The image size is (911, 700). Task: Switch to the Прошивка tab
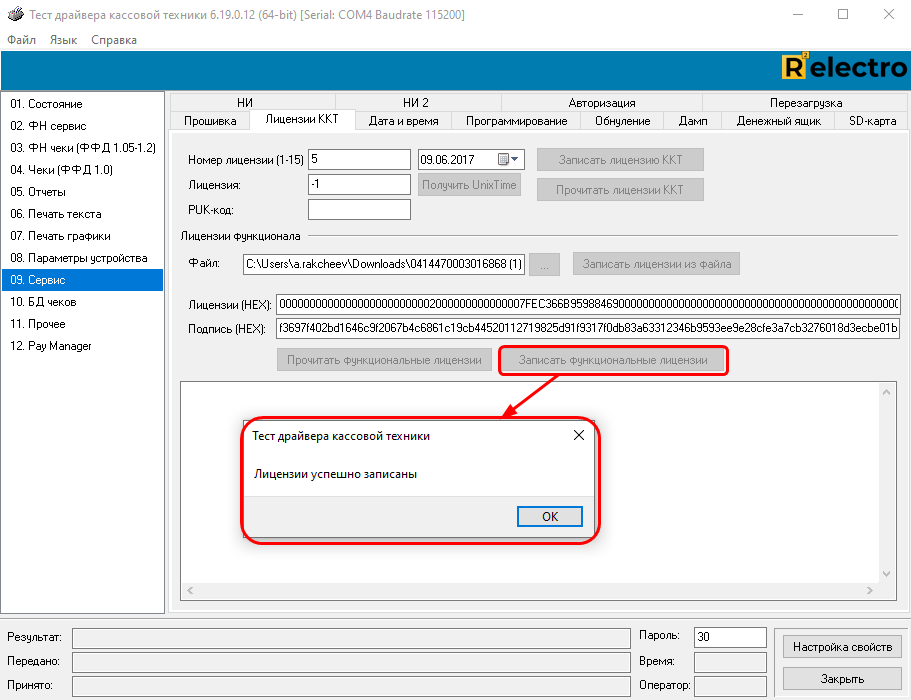coord(210,121)
